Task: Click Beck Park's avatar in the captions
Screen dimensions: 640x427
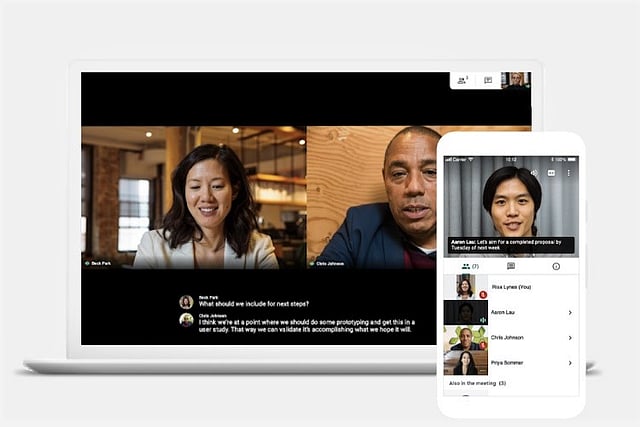Action: point(186,301)
